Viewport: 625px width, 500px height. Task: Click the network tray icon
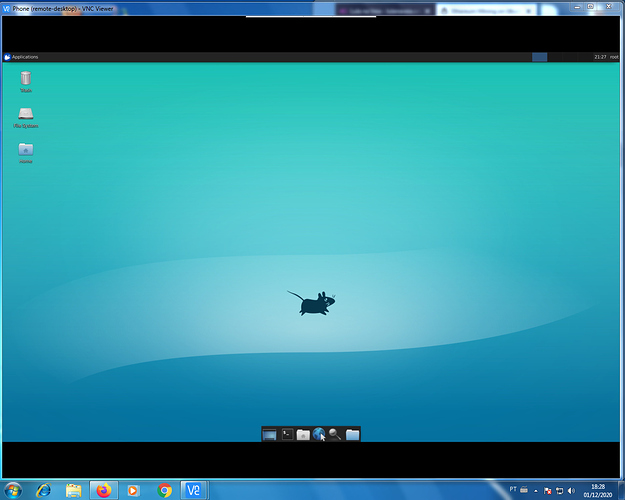tap(560, 491)
